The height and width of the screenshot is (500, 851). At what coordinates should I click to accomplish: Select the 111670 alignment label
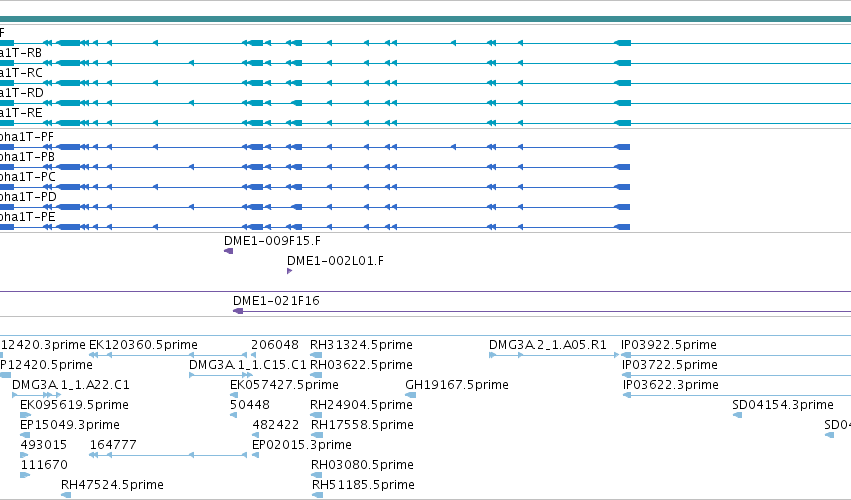pos(44,465)
